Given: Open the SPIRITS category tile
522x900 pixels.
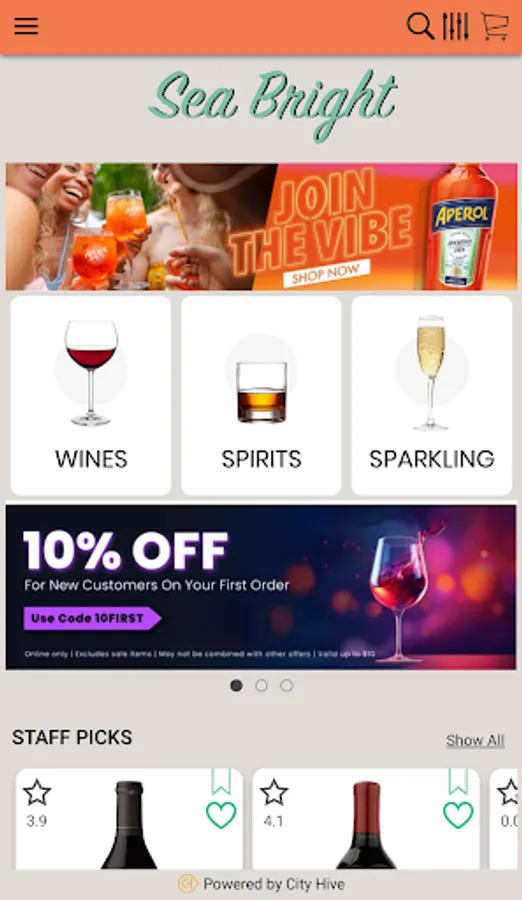Looking at the screenshot, I should [x=261, y=395].
